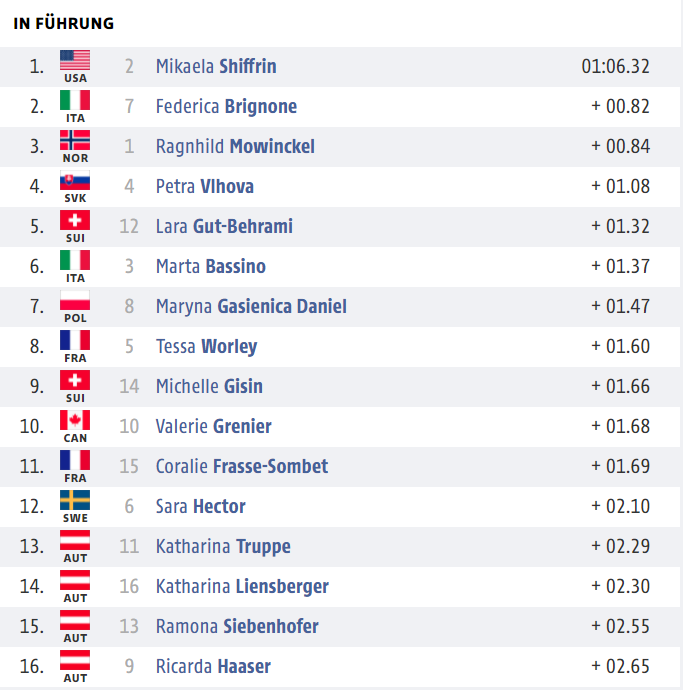Click the Swiss flag beside Lara Gut-Behrami
This screenshot has width=686, height=695.
tap(75, 221)
